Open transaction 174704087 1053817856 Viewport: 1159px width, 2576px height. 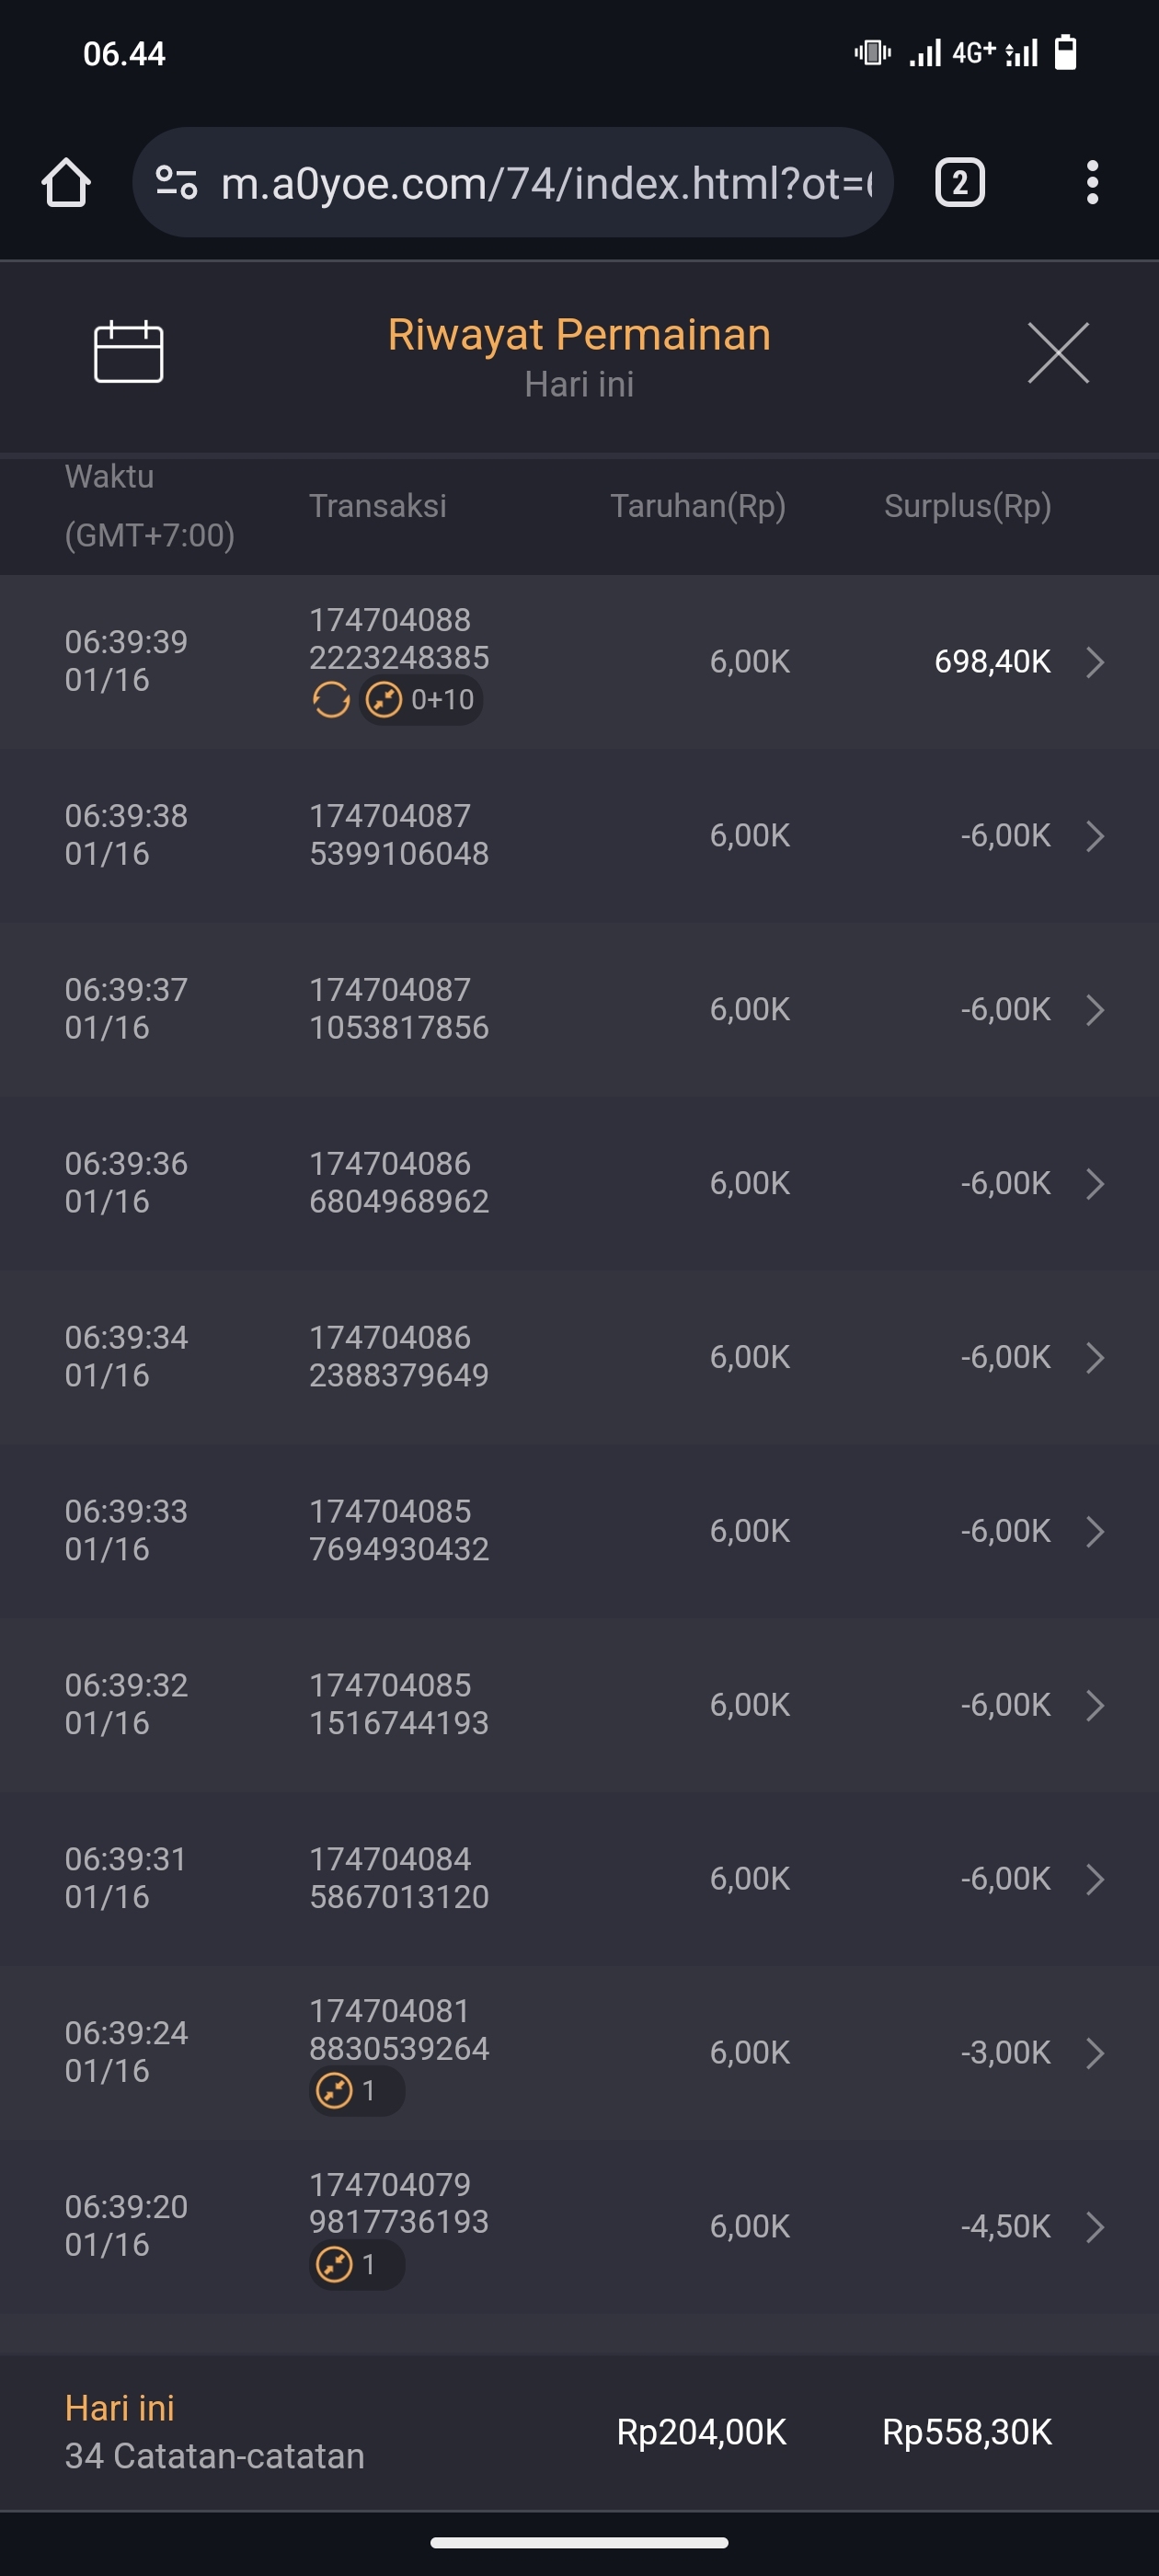pyautogui.click(x=398, y=1009)
